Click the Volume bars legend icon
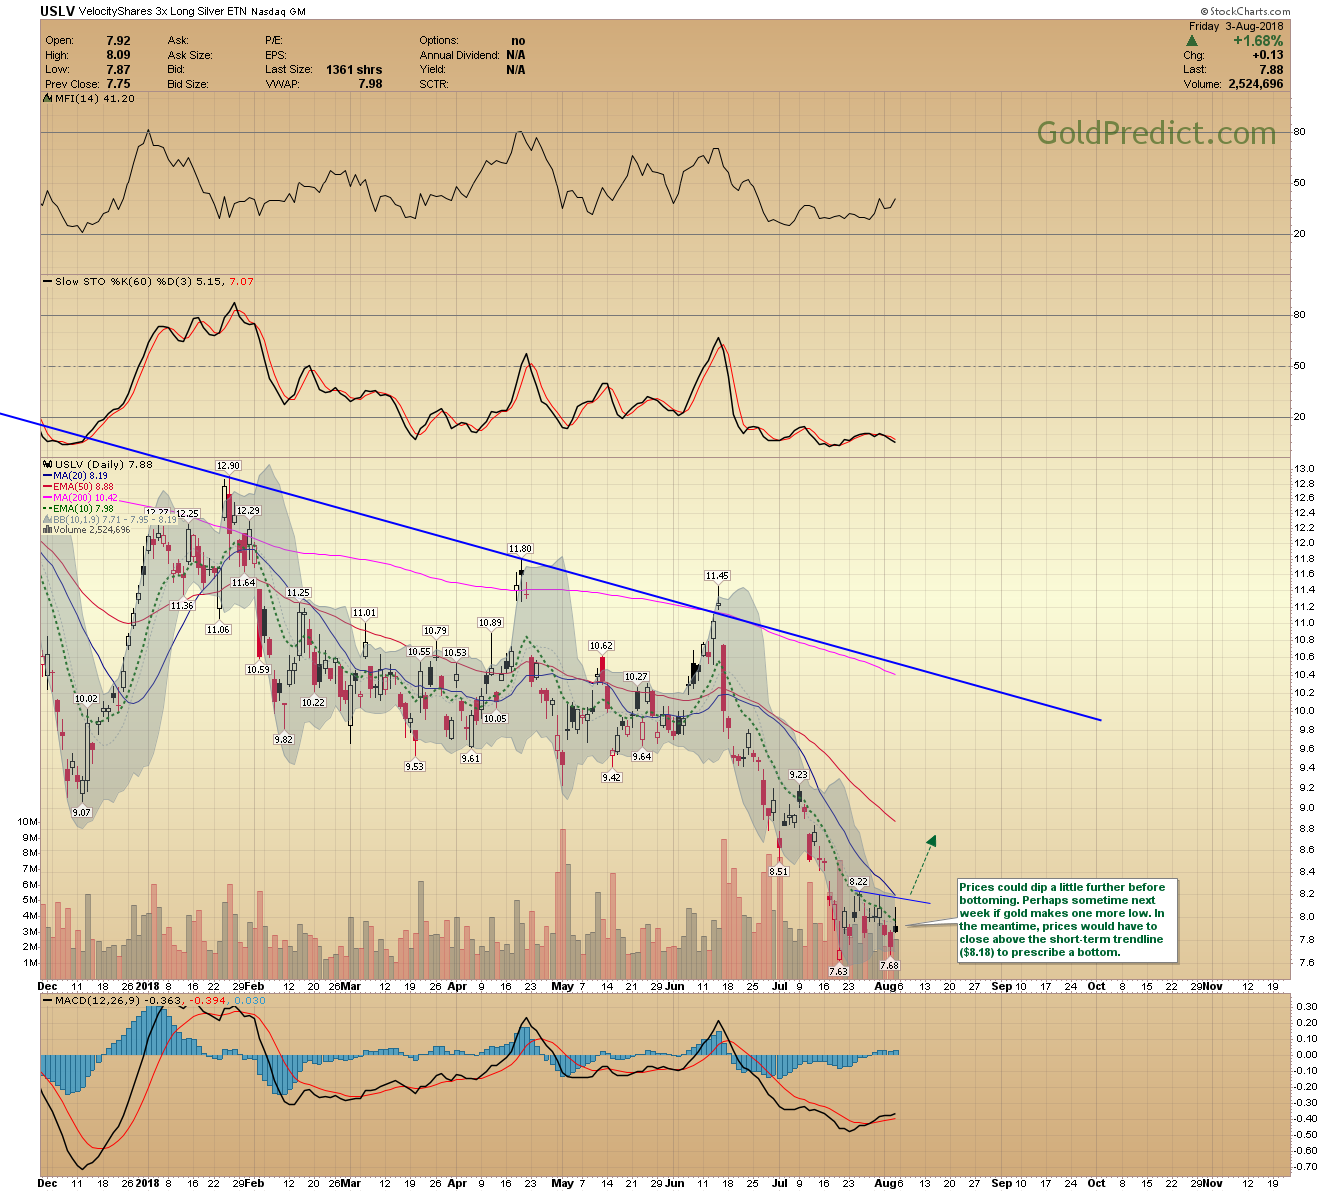Image resolution: width=1340 pixels, height=1192 pixels. click(47, 530)
